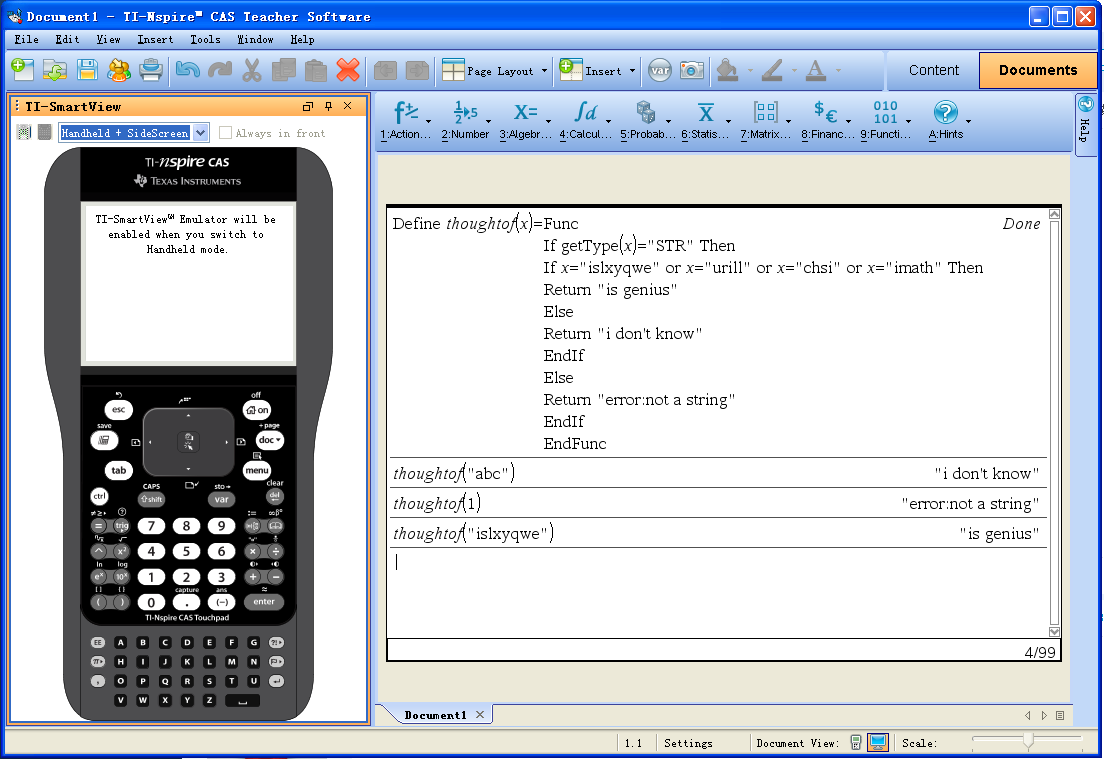Close the Document1 tab
The height and width of the screenshot is (759, 1104).
[x=479, y=715]
